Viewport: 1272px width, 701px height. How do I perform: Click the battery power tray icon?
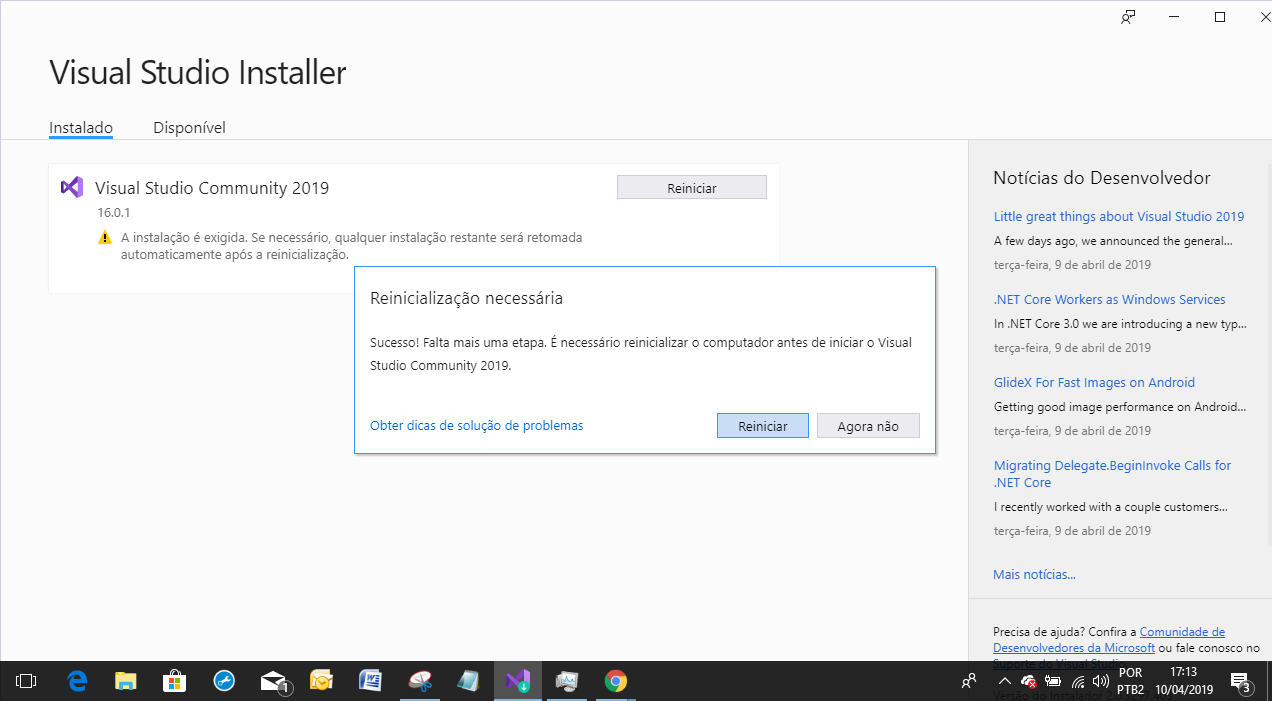click(x=1053, y=681)
